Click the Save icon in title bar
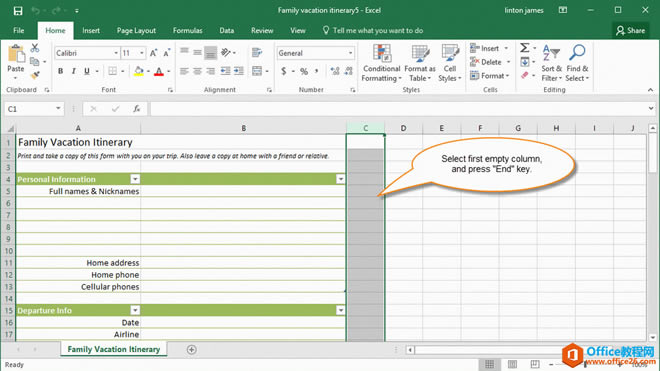This screenshot has height=371, width=660. (18, 11)
